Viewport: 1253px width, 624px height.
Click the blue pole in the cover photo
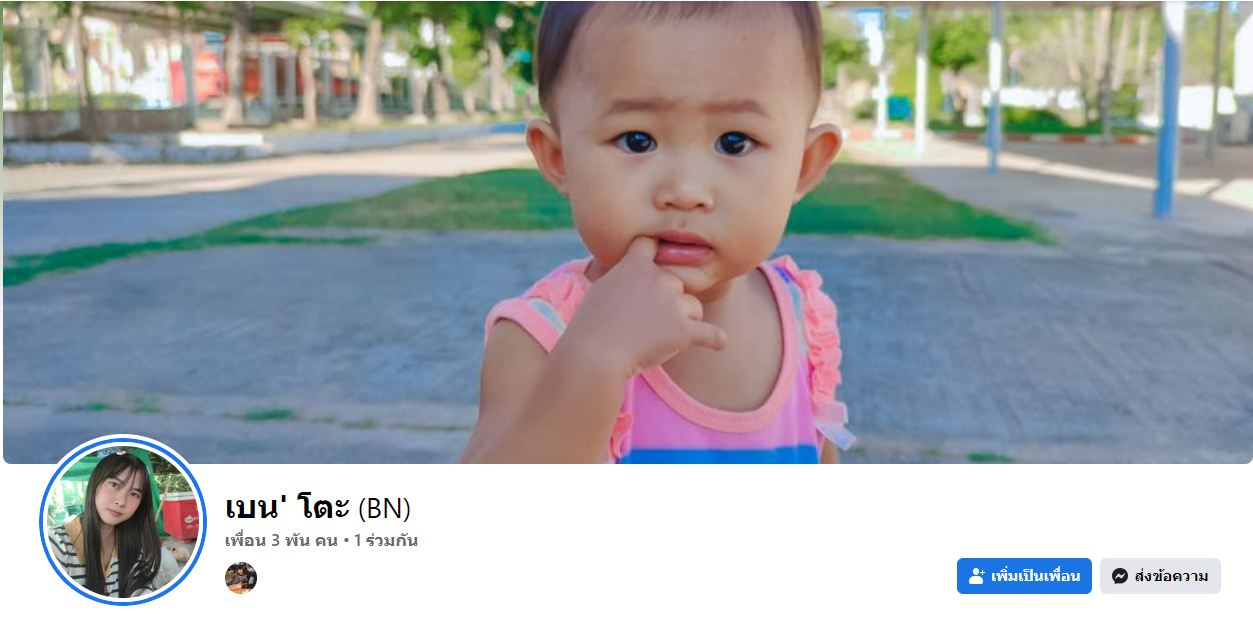click(x=1167, y=108)
